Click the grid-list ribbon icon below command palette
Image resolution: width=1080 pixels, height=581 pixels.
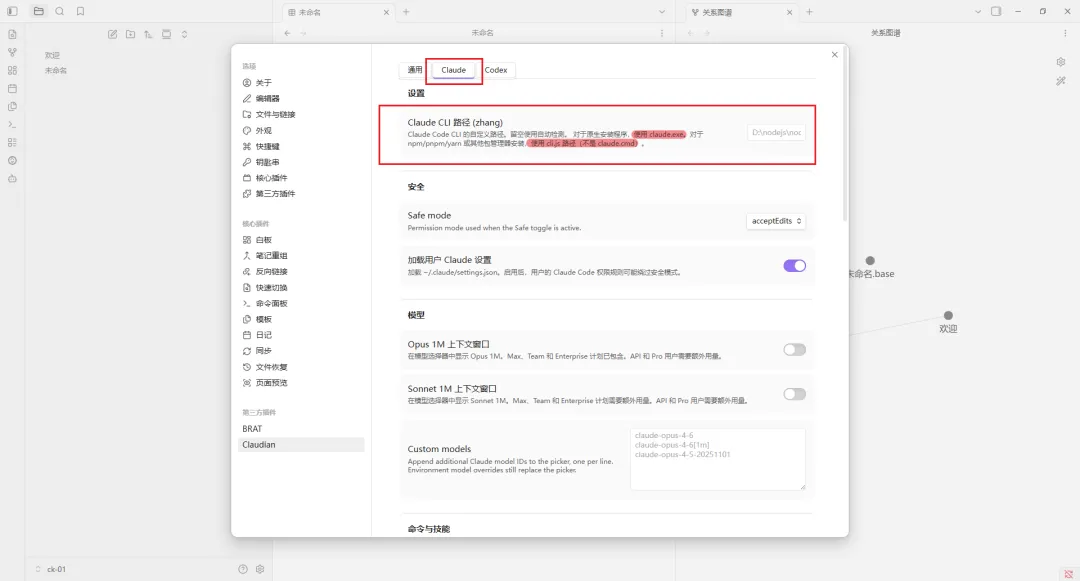(12, 142)
